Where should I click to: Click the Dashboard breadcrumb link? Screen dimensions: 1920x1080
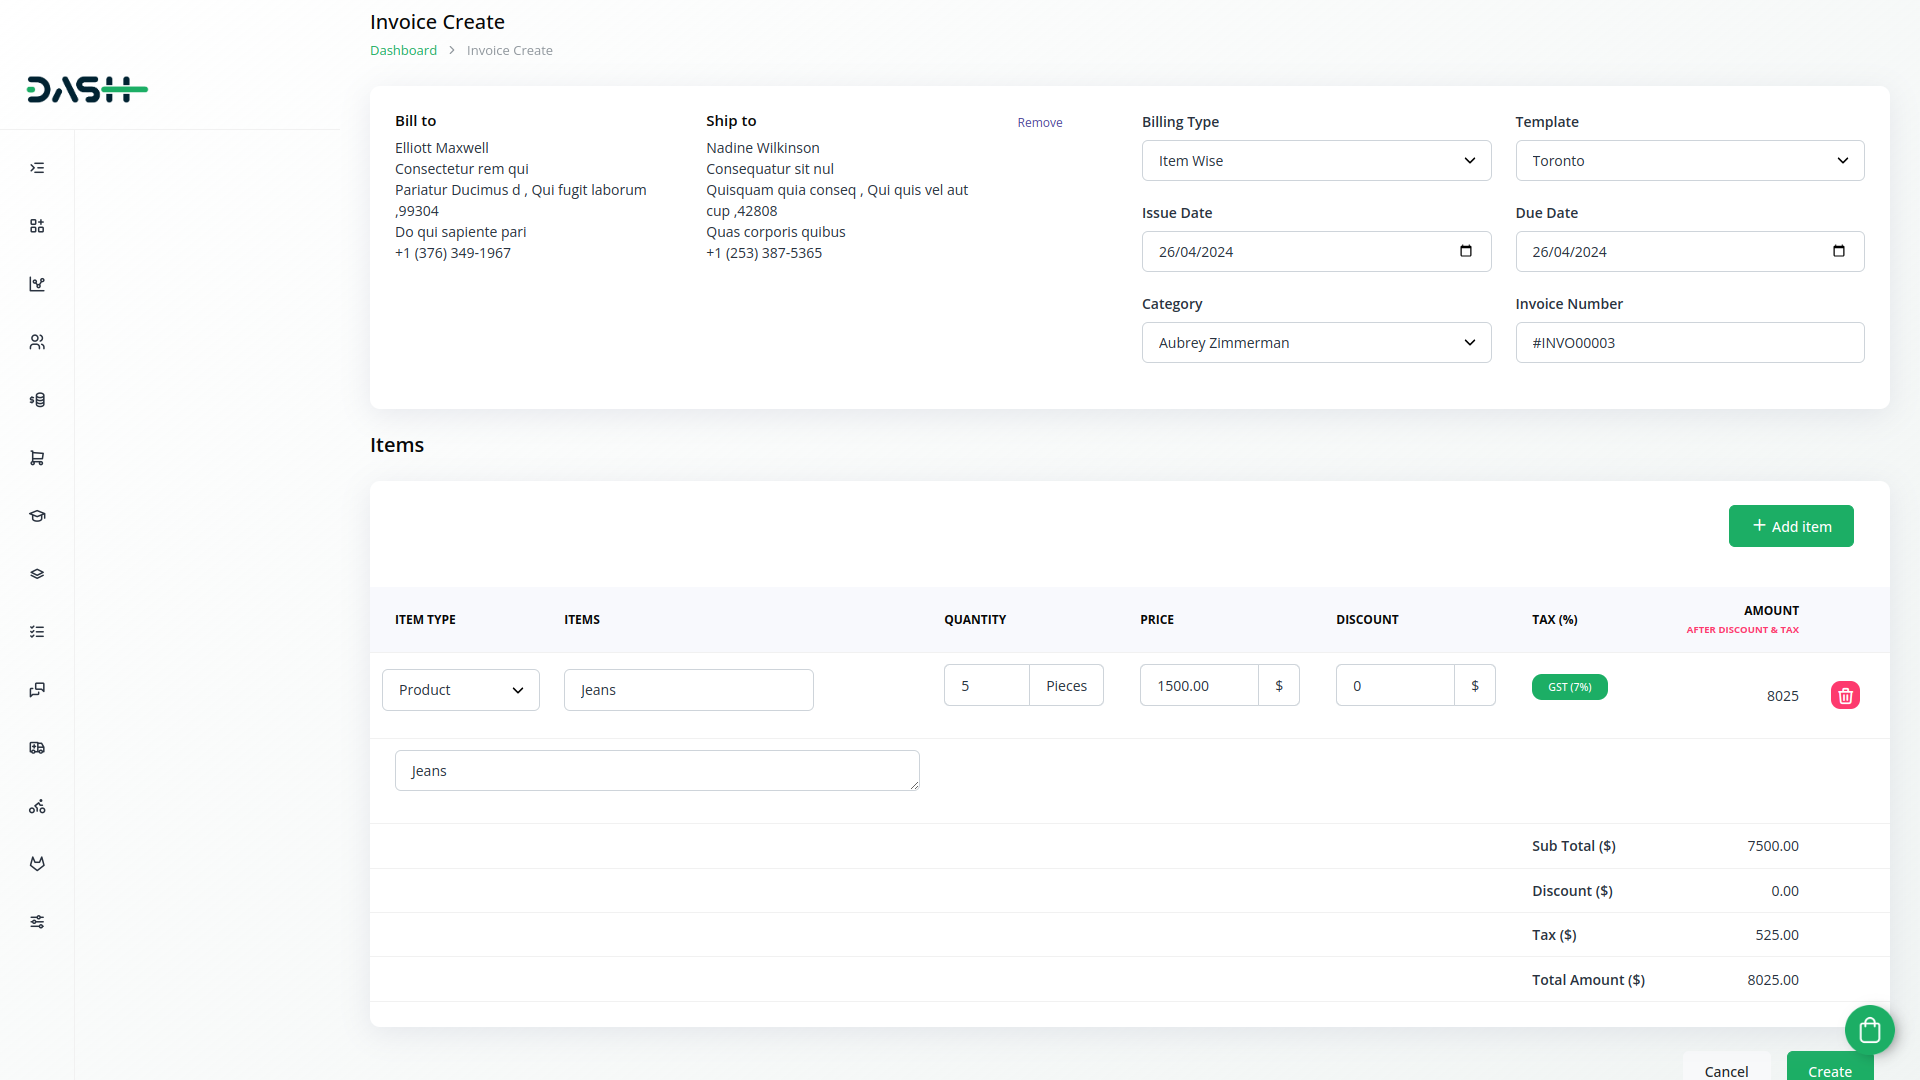(x=403, y=51)
